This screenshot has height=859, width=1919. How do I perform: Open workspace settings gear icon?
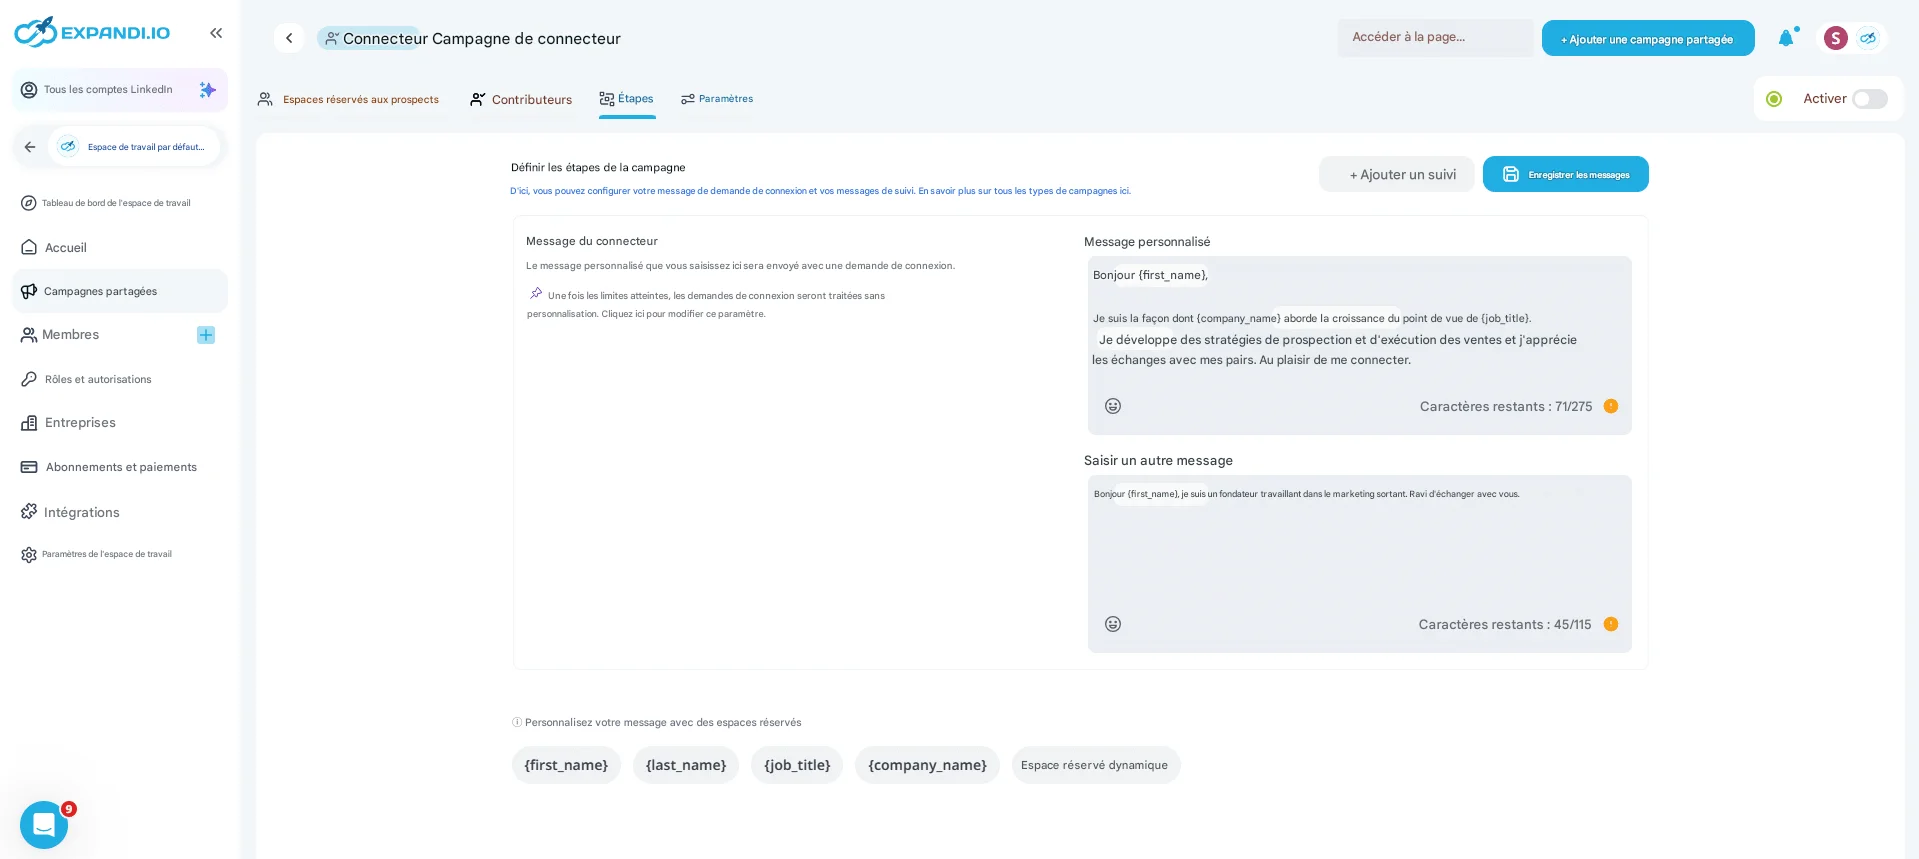coord(29,554)
